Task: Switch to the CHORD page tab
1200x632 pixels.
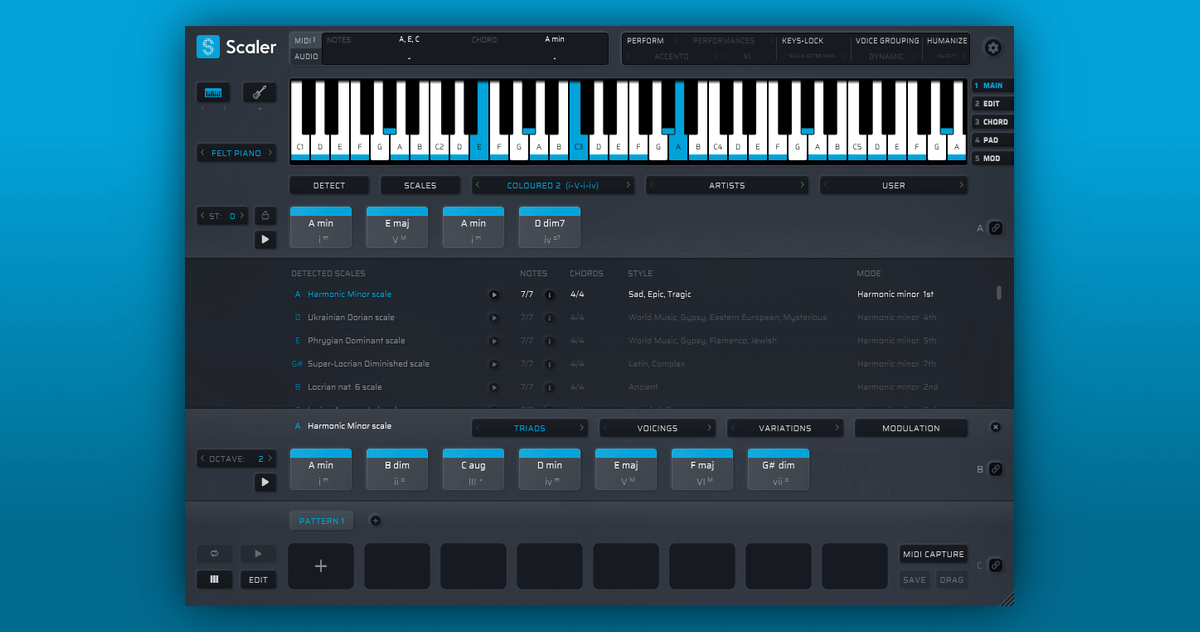Action: pos(993,122)
